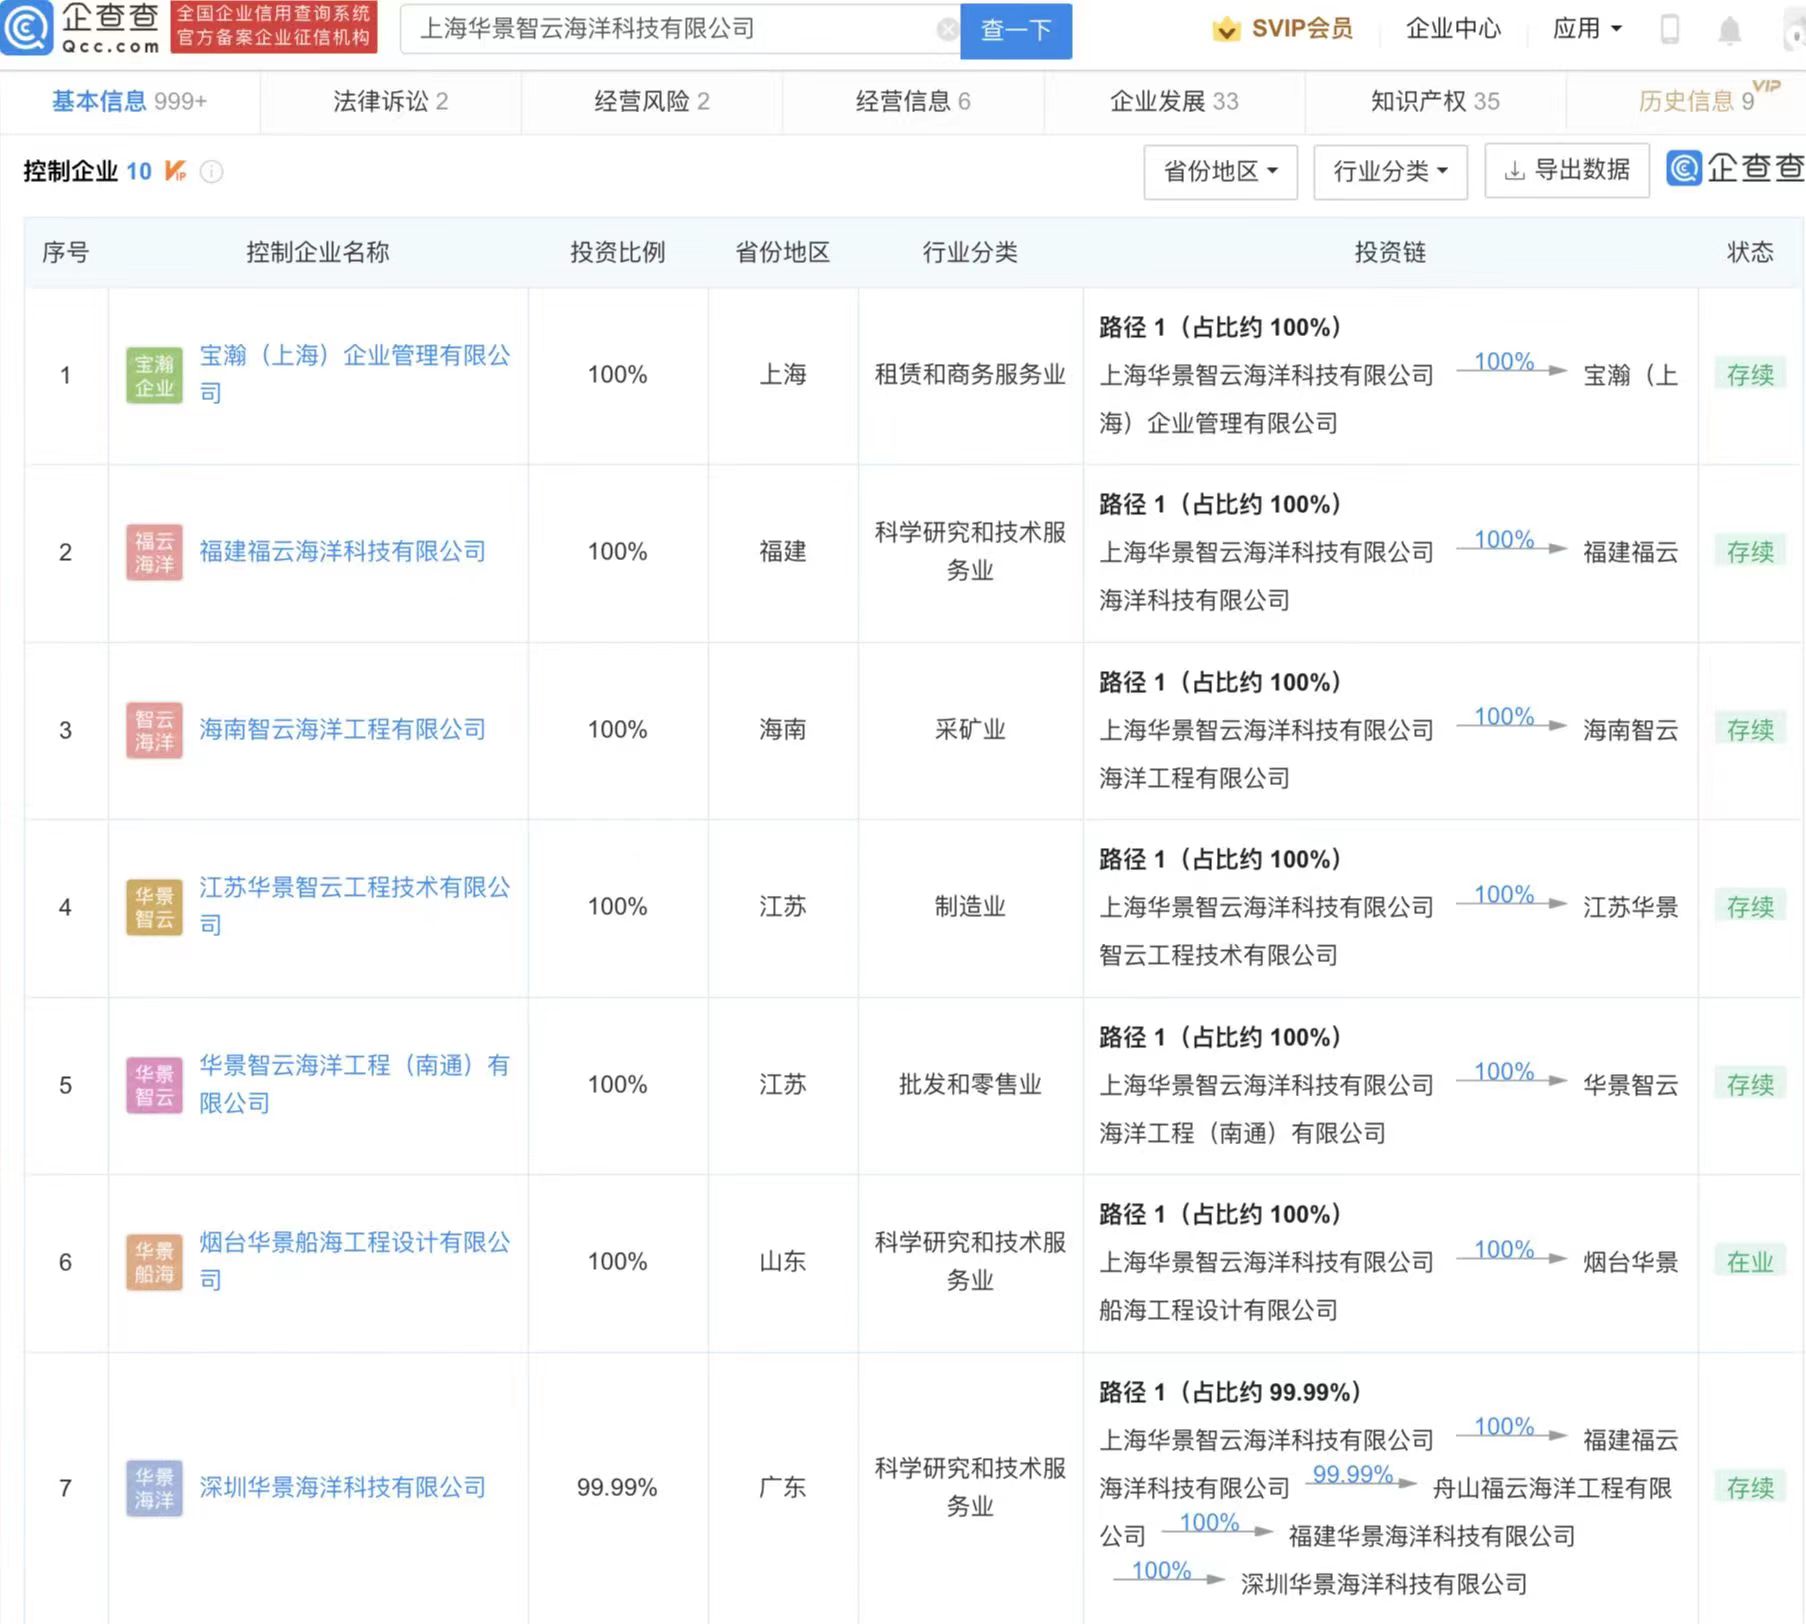This screenshot has width=1806, height=1624.
Task: Click 投资链 column header
Action: [x=1390, y=252]
